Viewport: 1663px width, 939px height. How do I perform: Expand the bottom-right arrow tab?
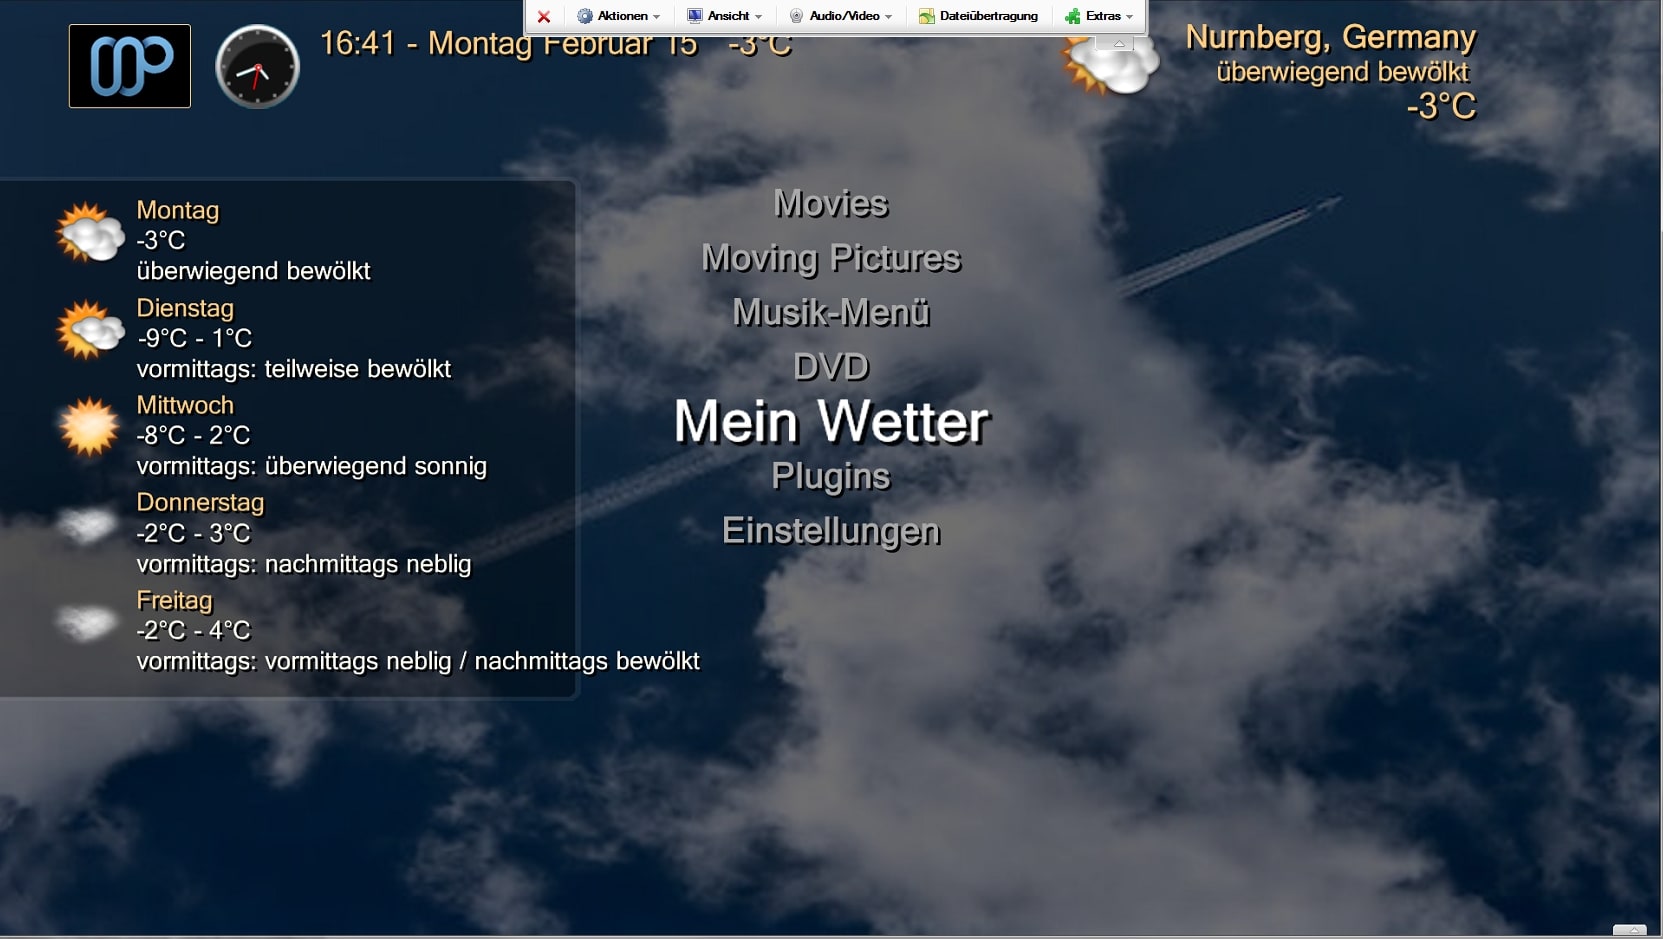point(1629,930)
